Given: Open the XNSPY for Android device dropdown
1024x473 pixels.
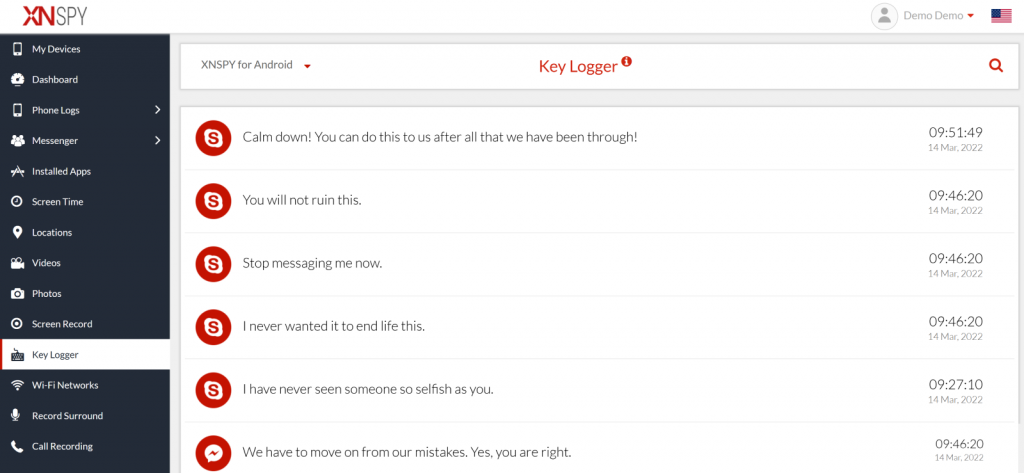Looking at the screenshot, I should (257, 66).
